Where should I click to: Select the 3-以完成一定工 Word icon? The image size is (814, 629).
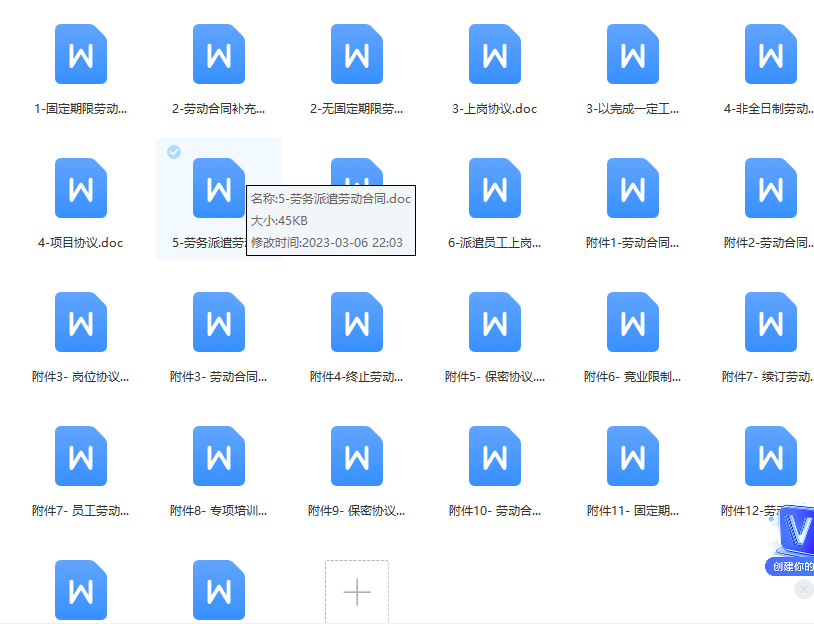pyautogui.click(x=633, y=54)
